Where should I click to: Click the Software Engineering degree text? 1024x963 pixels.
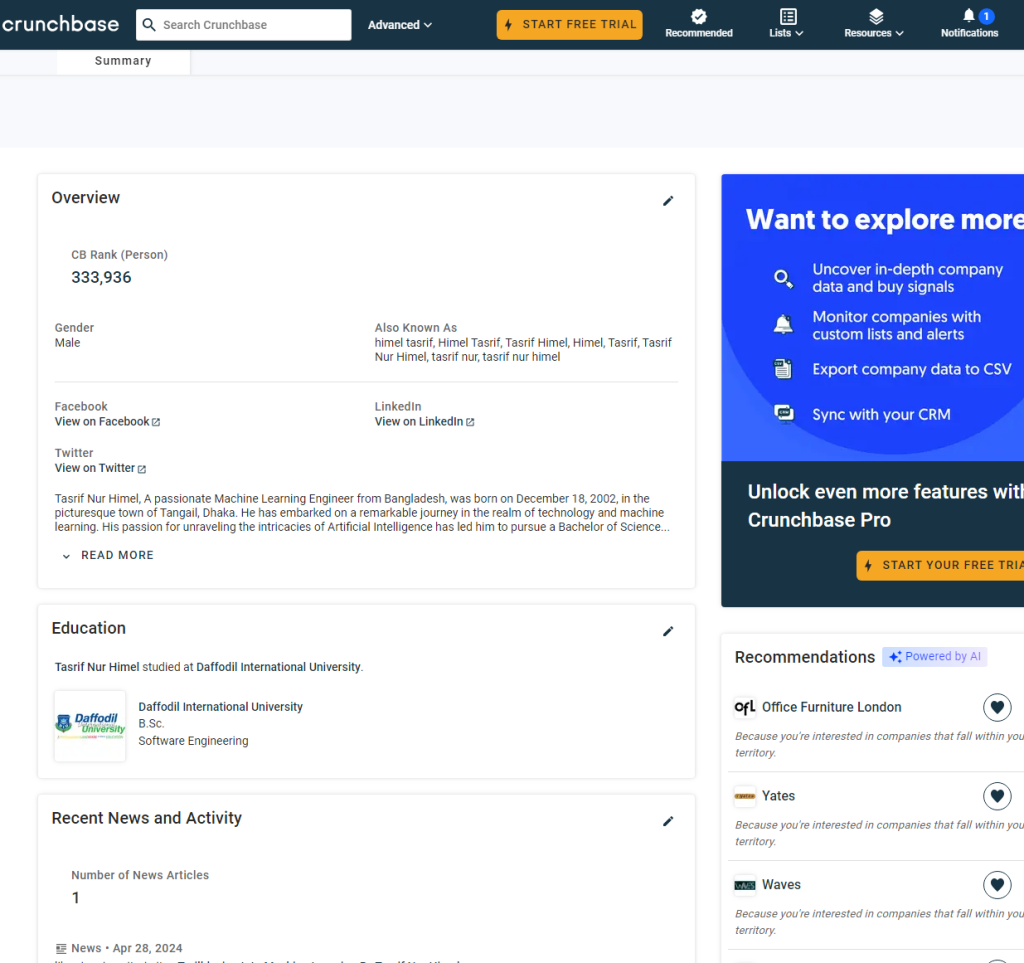point(193,741)
